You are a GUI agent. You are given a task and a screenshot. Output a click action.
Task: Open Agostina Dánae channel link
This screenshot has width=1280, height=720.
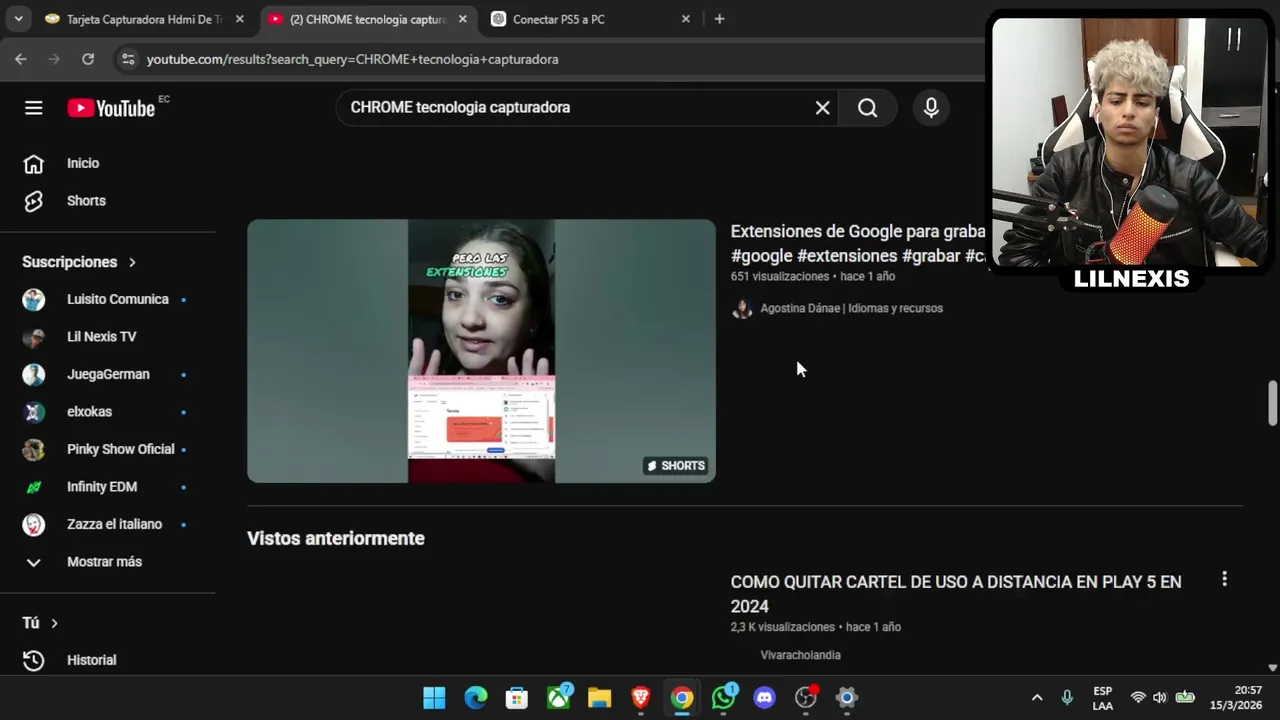[851, 308]
